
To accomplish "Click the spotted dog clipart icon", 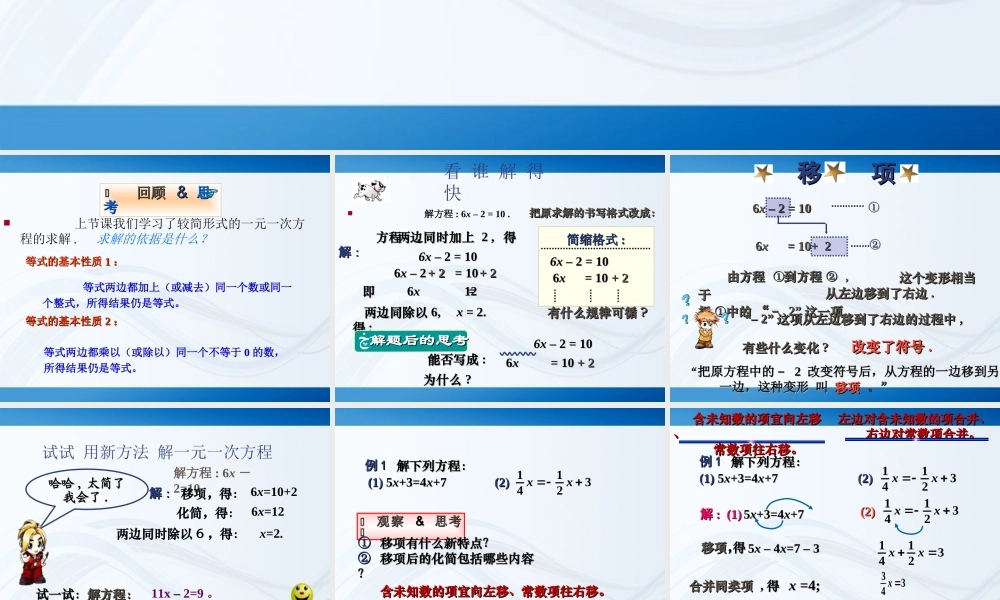I will [x=370, y=190].
